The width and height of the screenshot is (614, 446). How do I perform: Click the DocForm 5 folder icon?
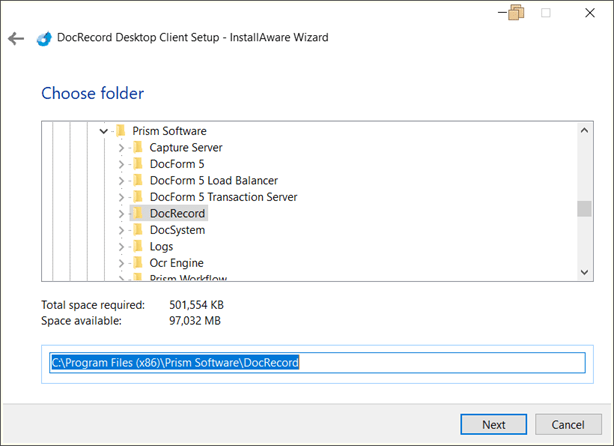tap(138, 164)
